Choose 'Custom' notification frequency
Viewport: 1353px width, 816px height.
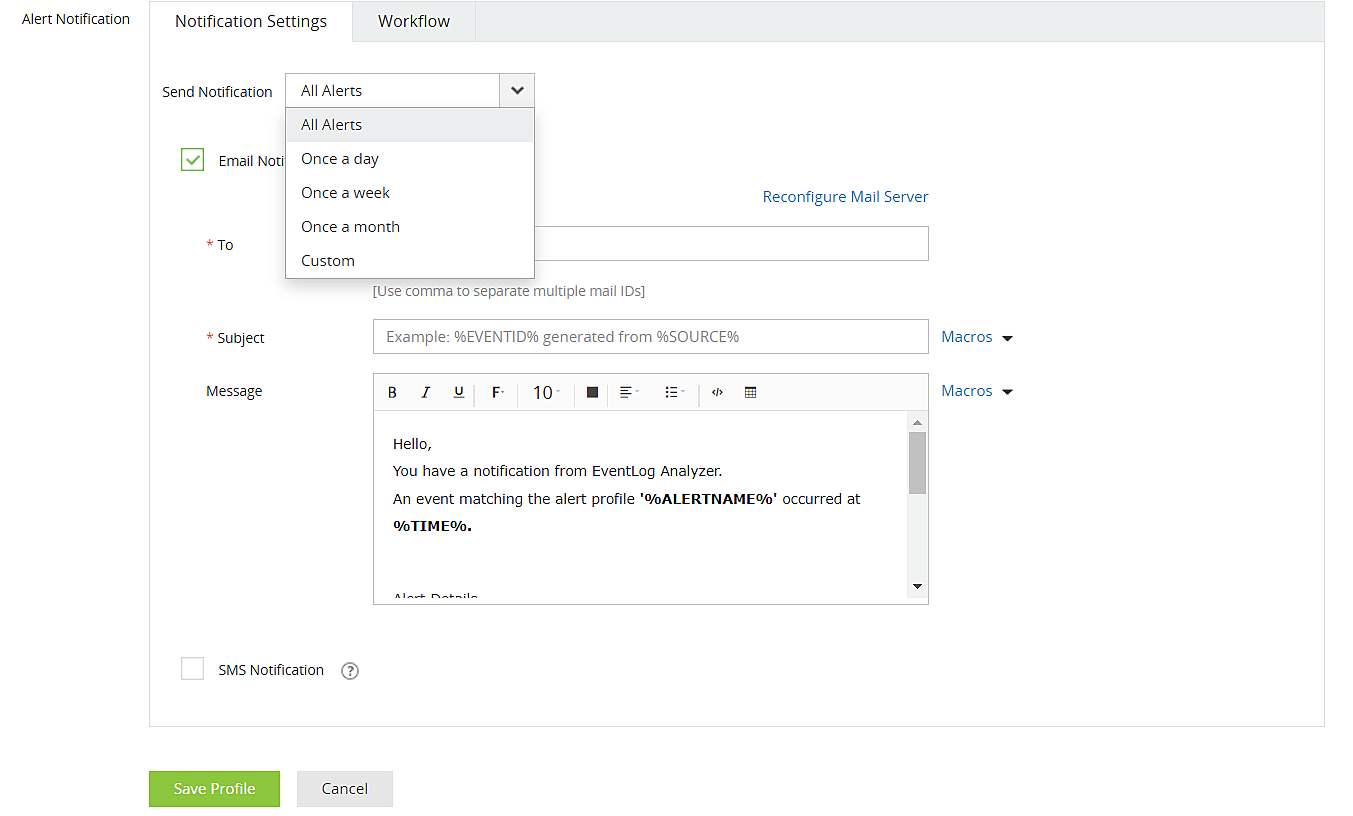pos(327,260)
